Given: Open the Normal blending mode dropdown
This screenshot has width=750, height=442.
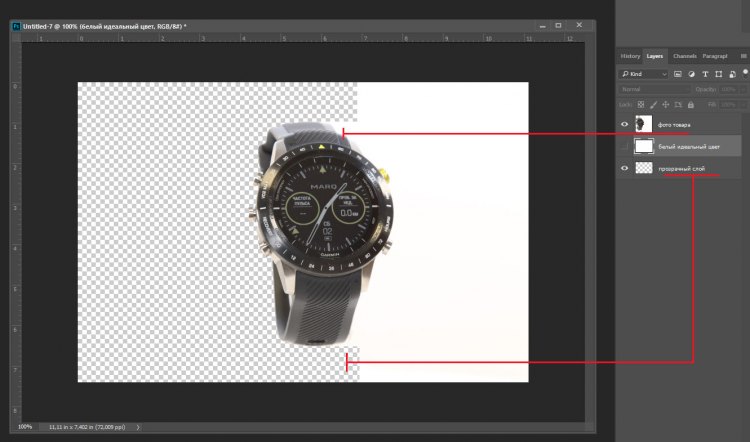Looking at the screenshot, I should click(654, 89).
